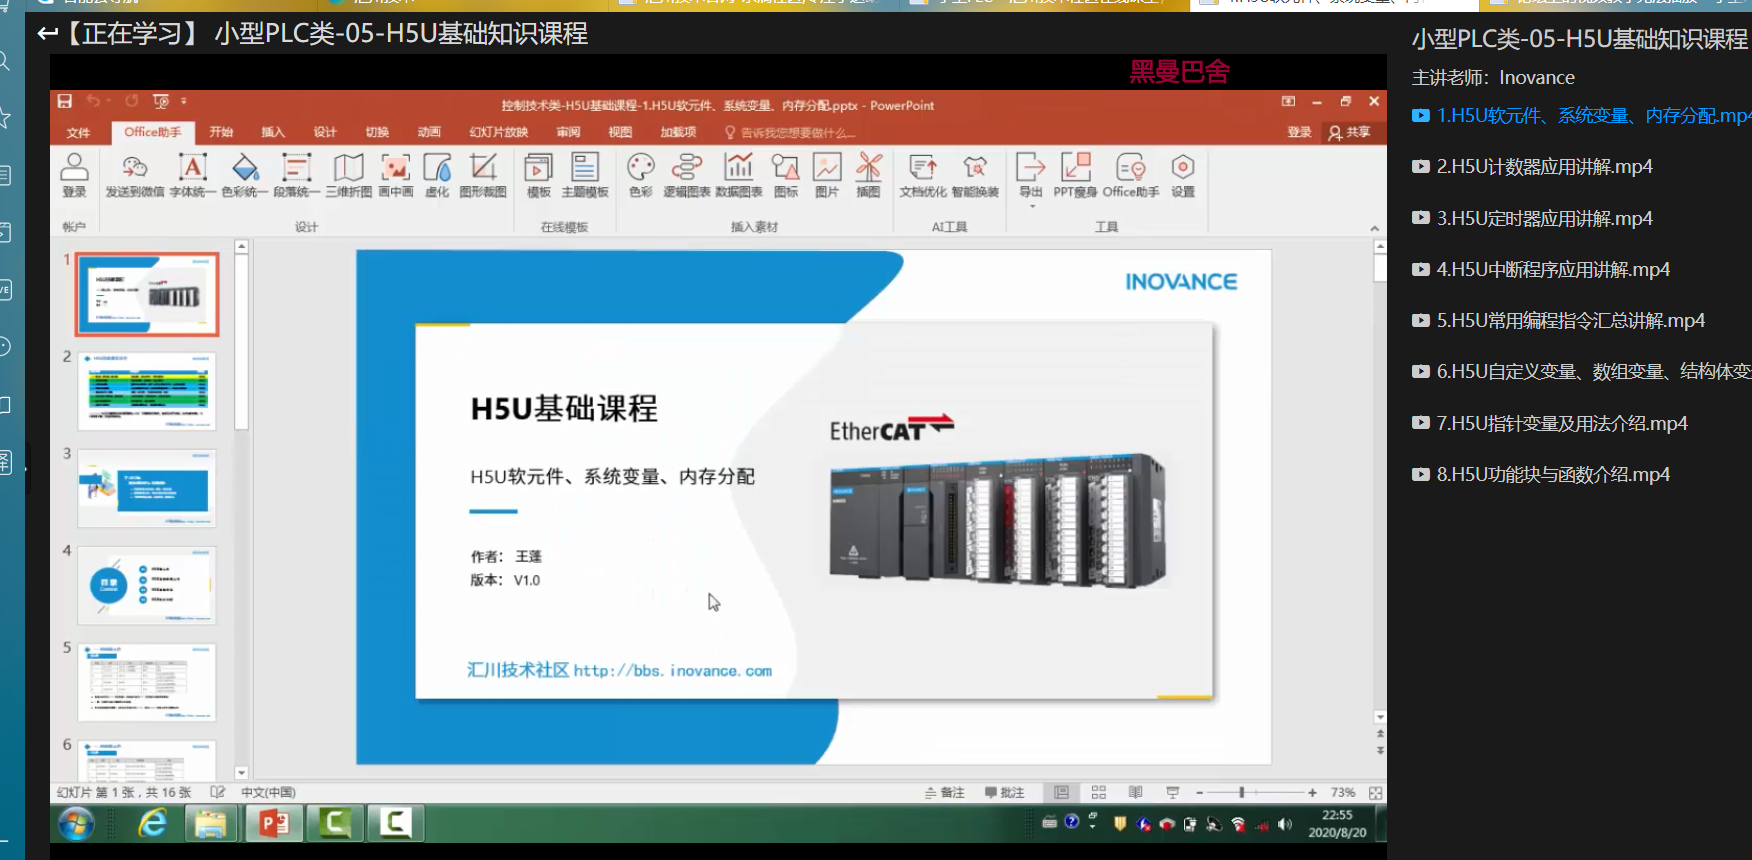Run the 智能换装 AI tool
Viewport: 1752px width, 860px height.
point(975,175)
